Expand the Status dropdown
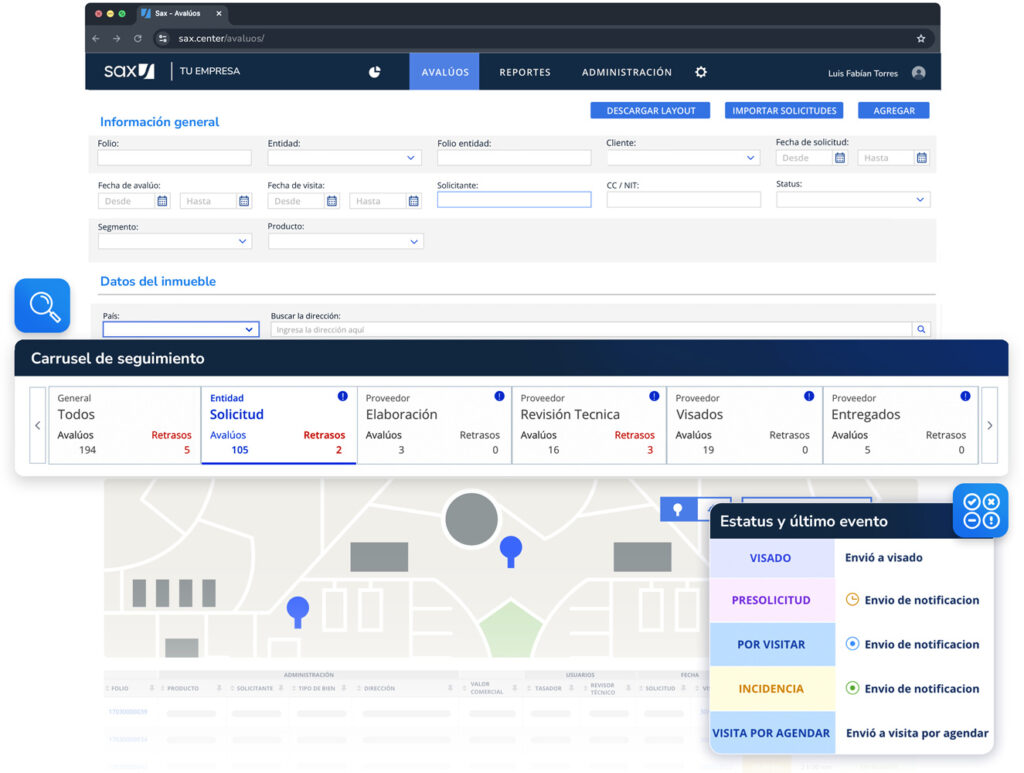The image size is (1024, 773). (x=853, y=199)
